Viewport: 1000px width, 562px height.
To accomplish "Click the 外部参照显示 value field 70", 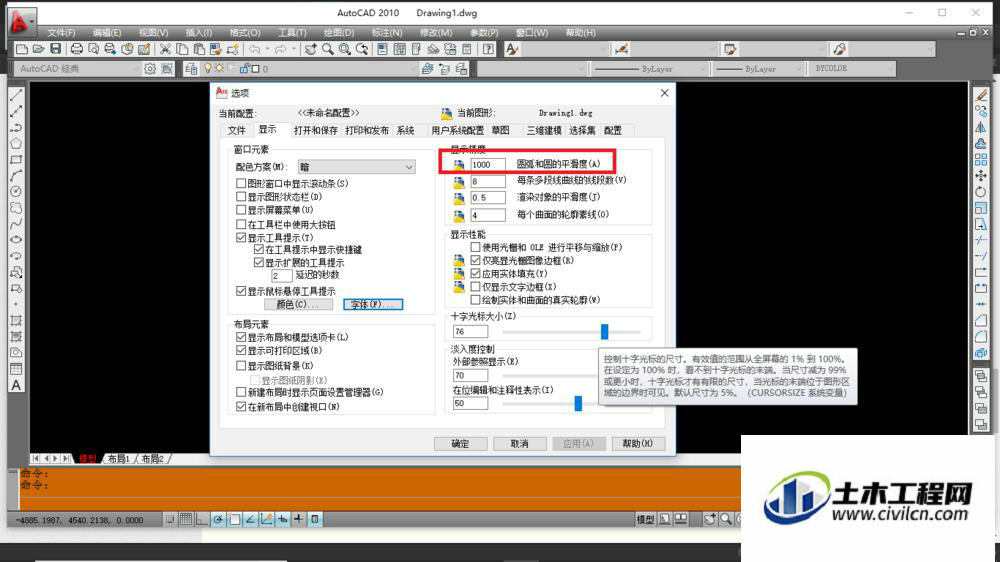I will pyautogui.click(x=470, y=375).
